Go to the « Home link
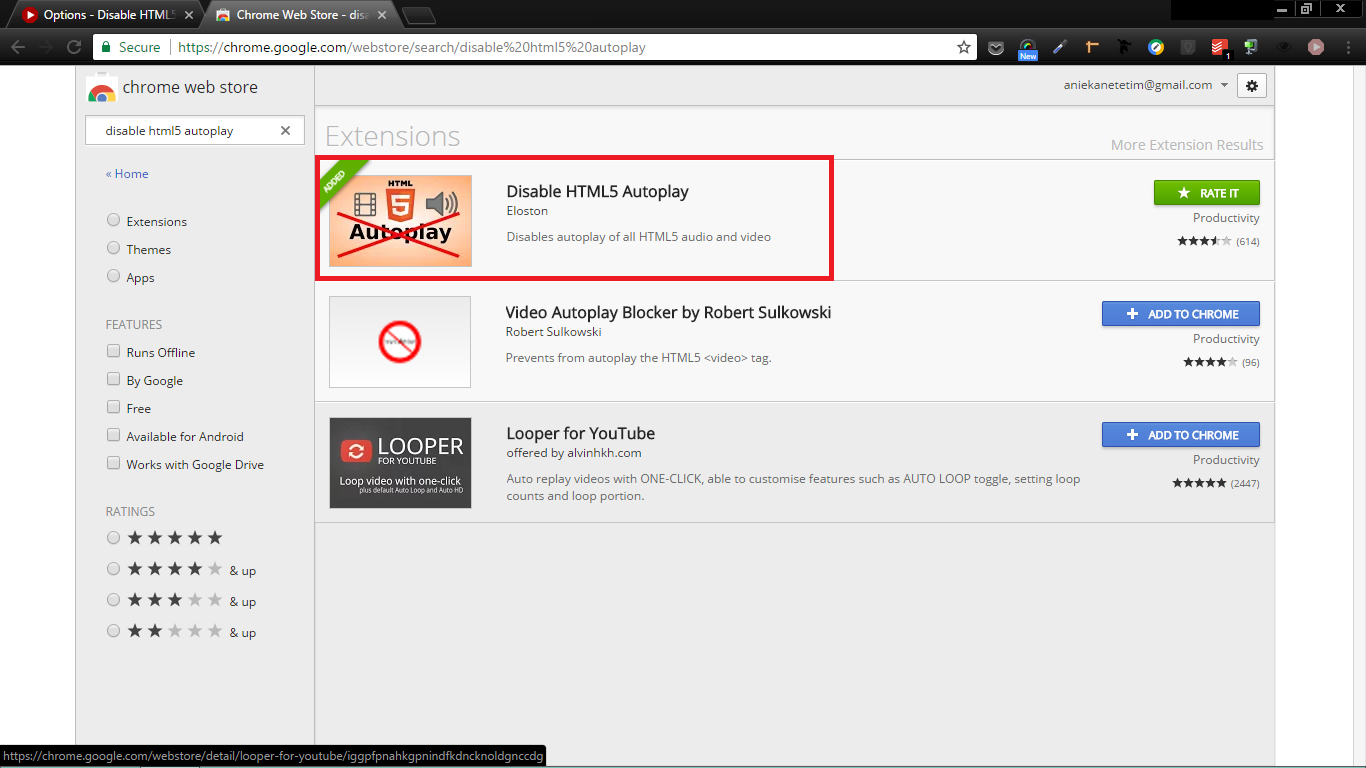Screen dimensions: 1366x768 click(127, 173)
